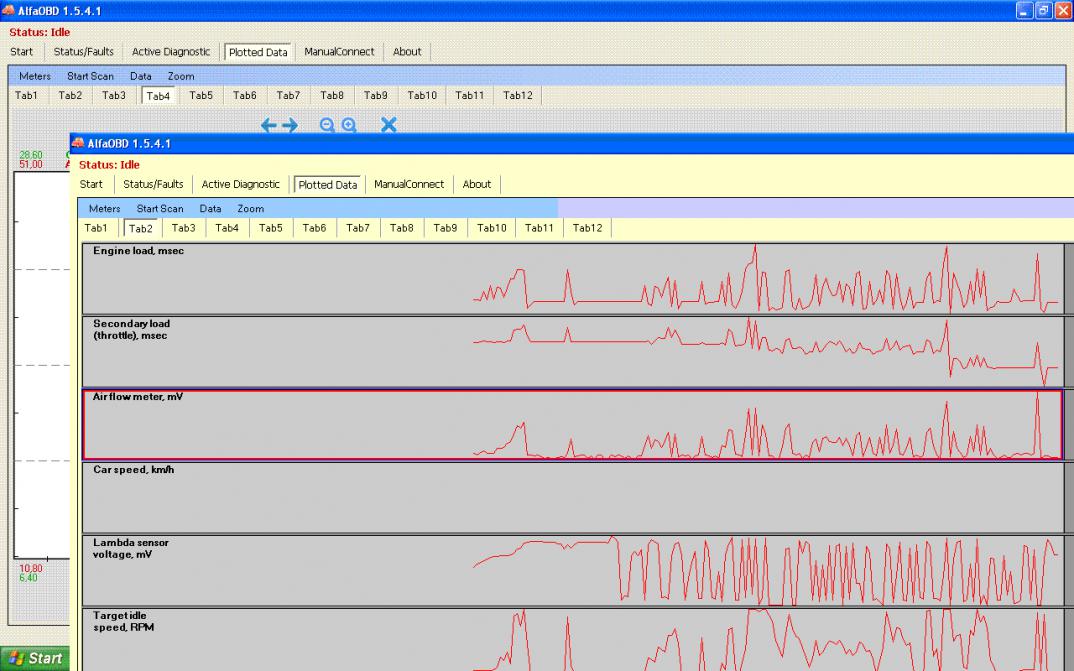Select Tab12 in the foreground window
The image size is (1074, 671).
tap(588, 228)
